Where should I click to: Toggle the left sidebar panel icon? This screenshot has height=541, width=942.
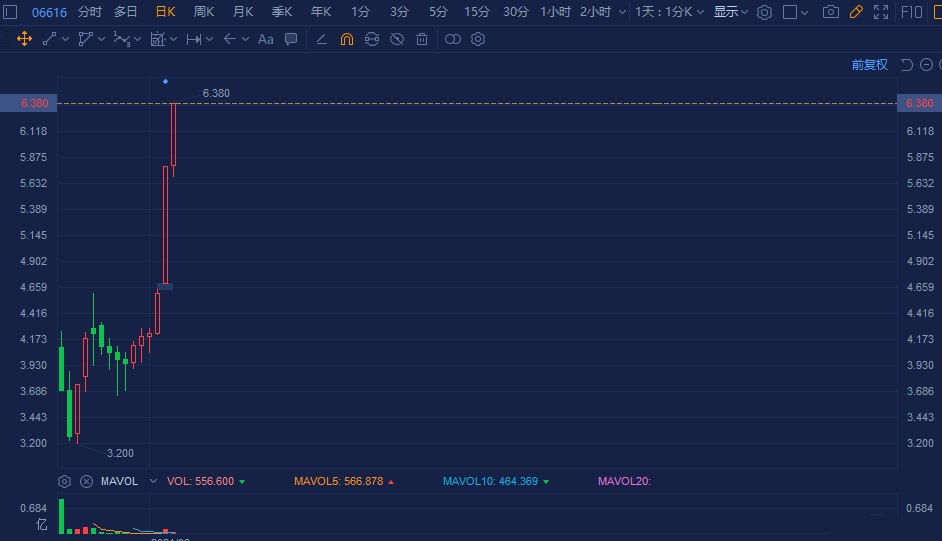[11, 12]
